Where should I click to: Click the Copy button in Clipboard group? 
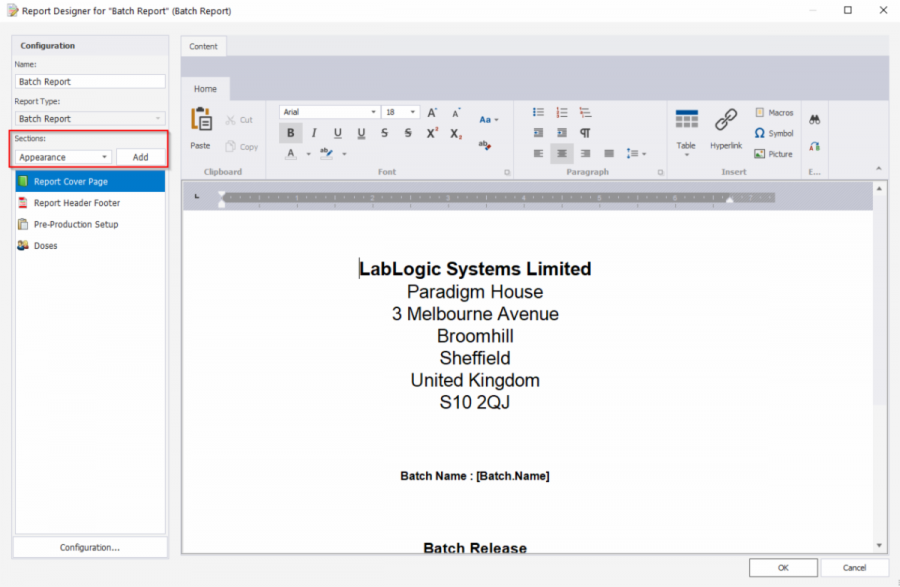[242, 147]
